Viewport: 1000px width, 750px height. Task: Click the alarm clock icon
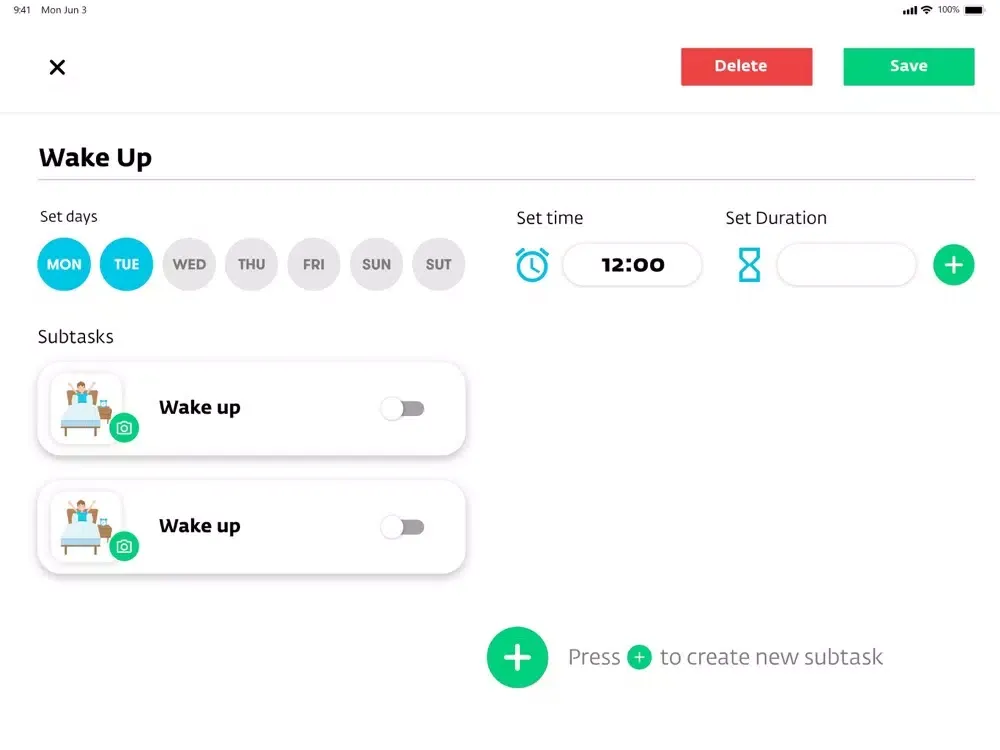[x=532, y=265]
